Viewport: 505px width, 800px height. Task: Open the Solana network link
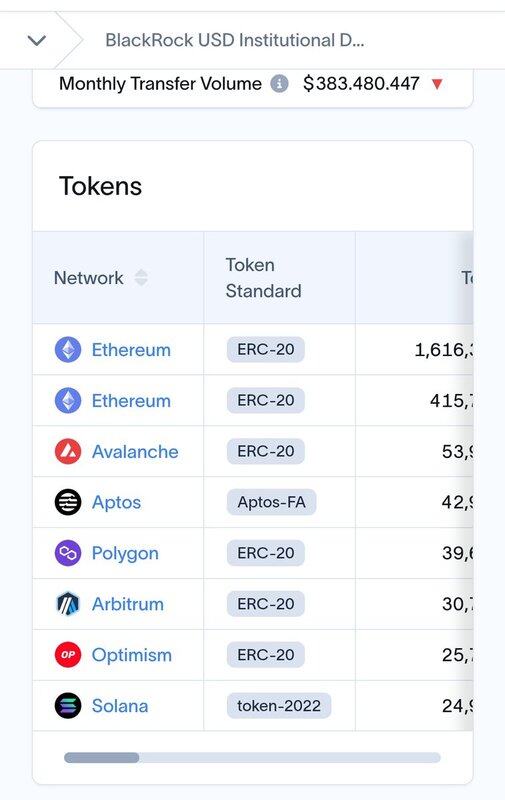[x=120, y=706]
